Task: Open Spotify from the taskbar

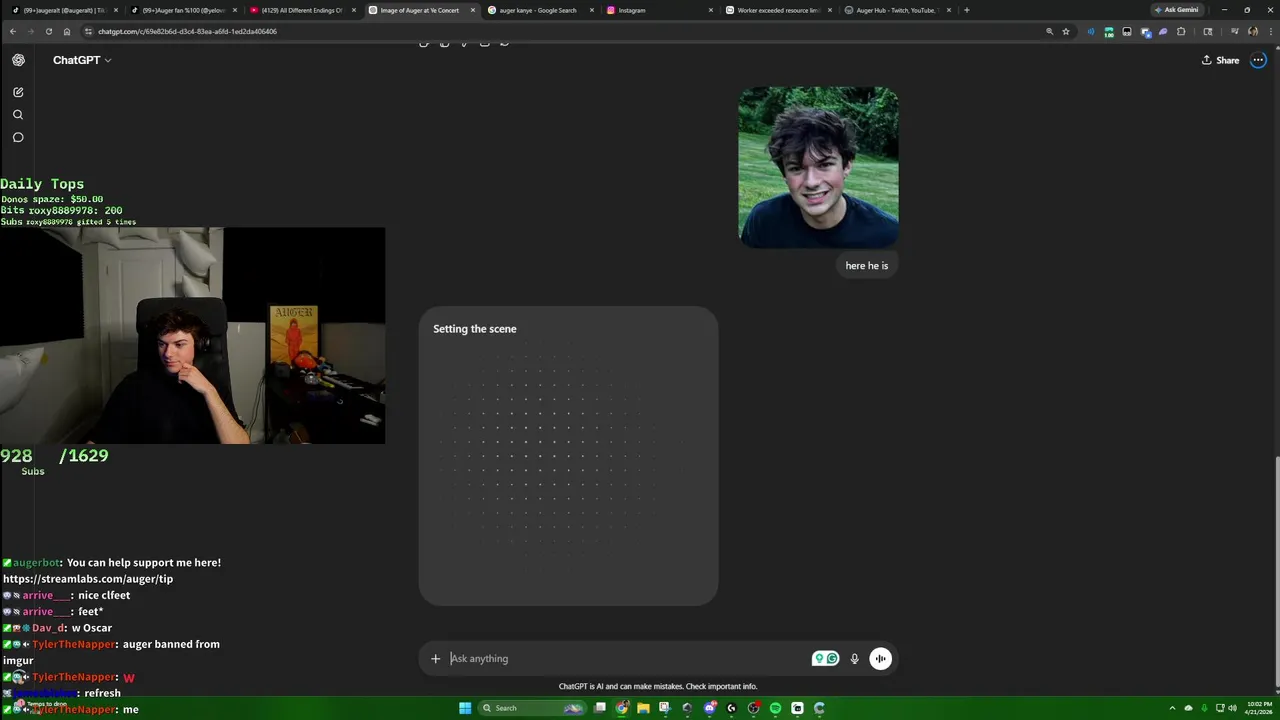Action: tap(775, 708)
